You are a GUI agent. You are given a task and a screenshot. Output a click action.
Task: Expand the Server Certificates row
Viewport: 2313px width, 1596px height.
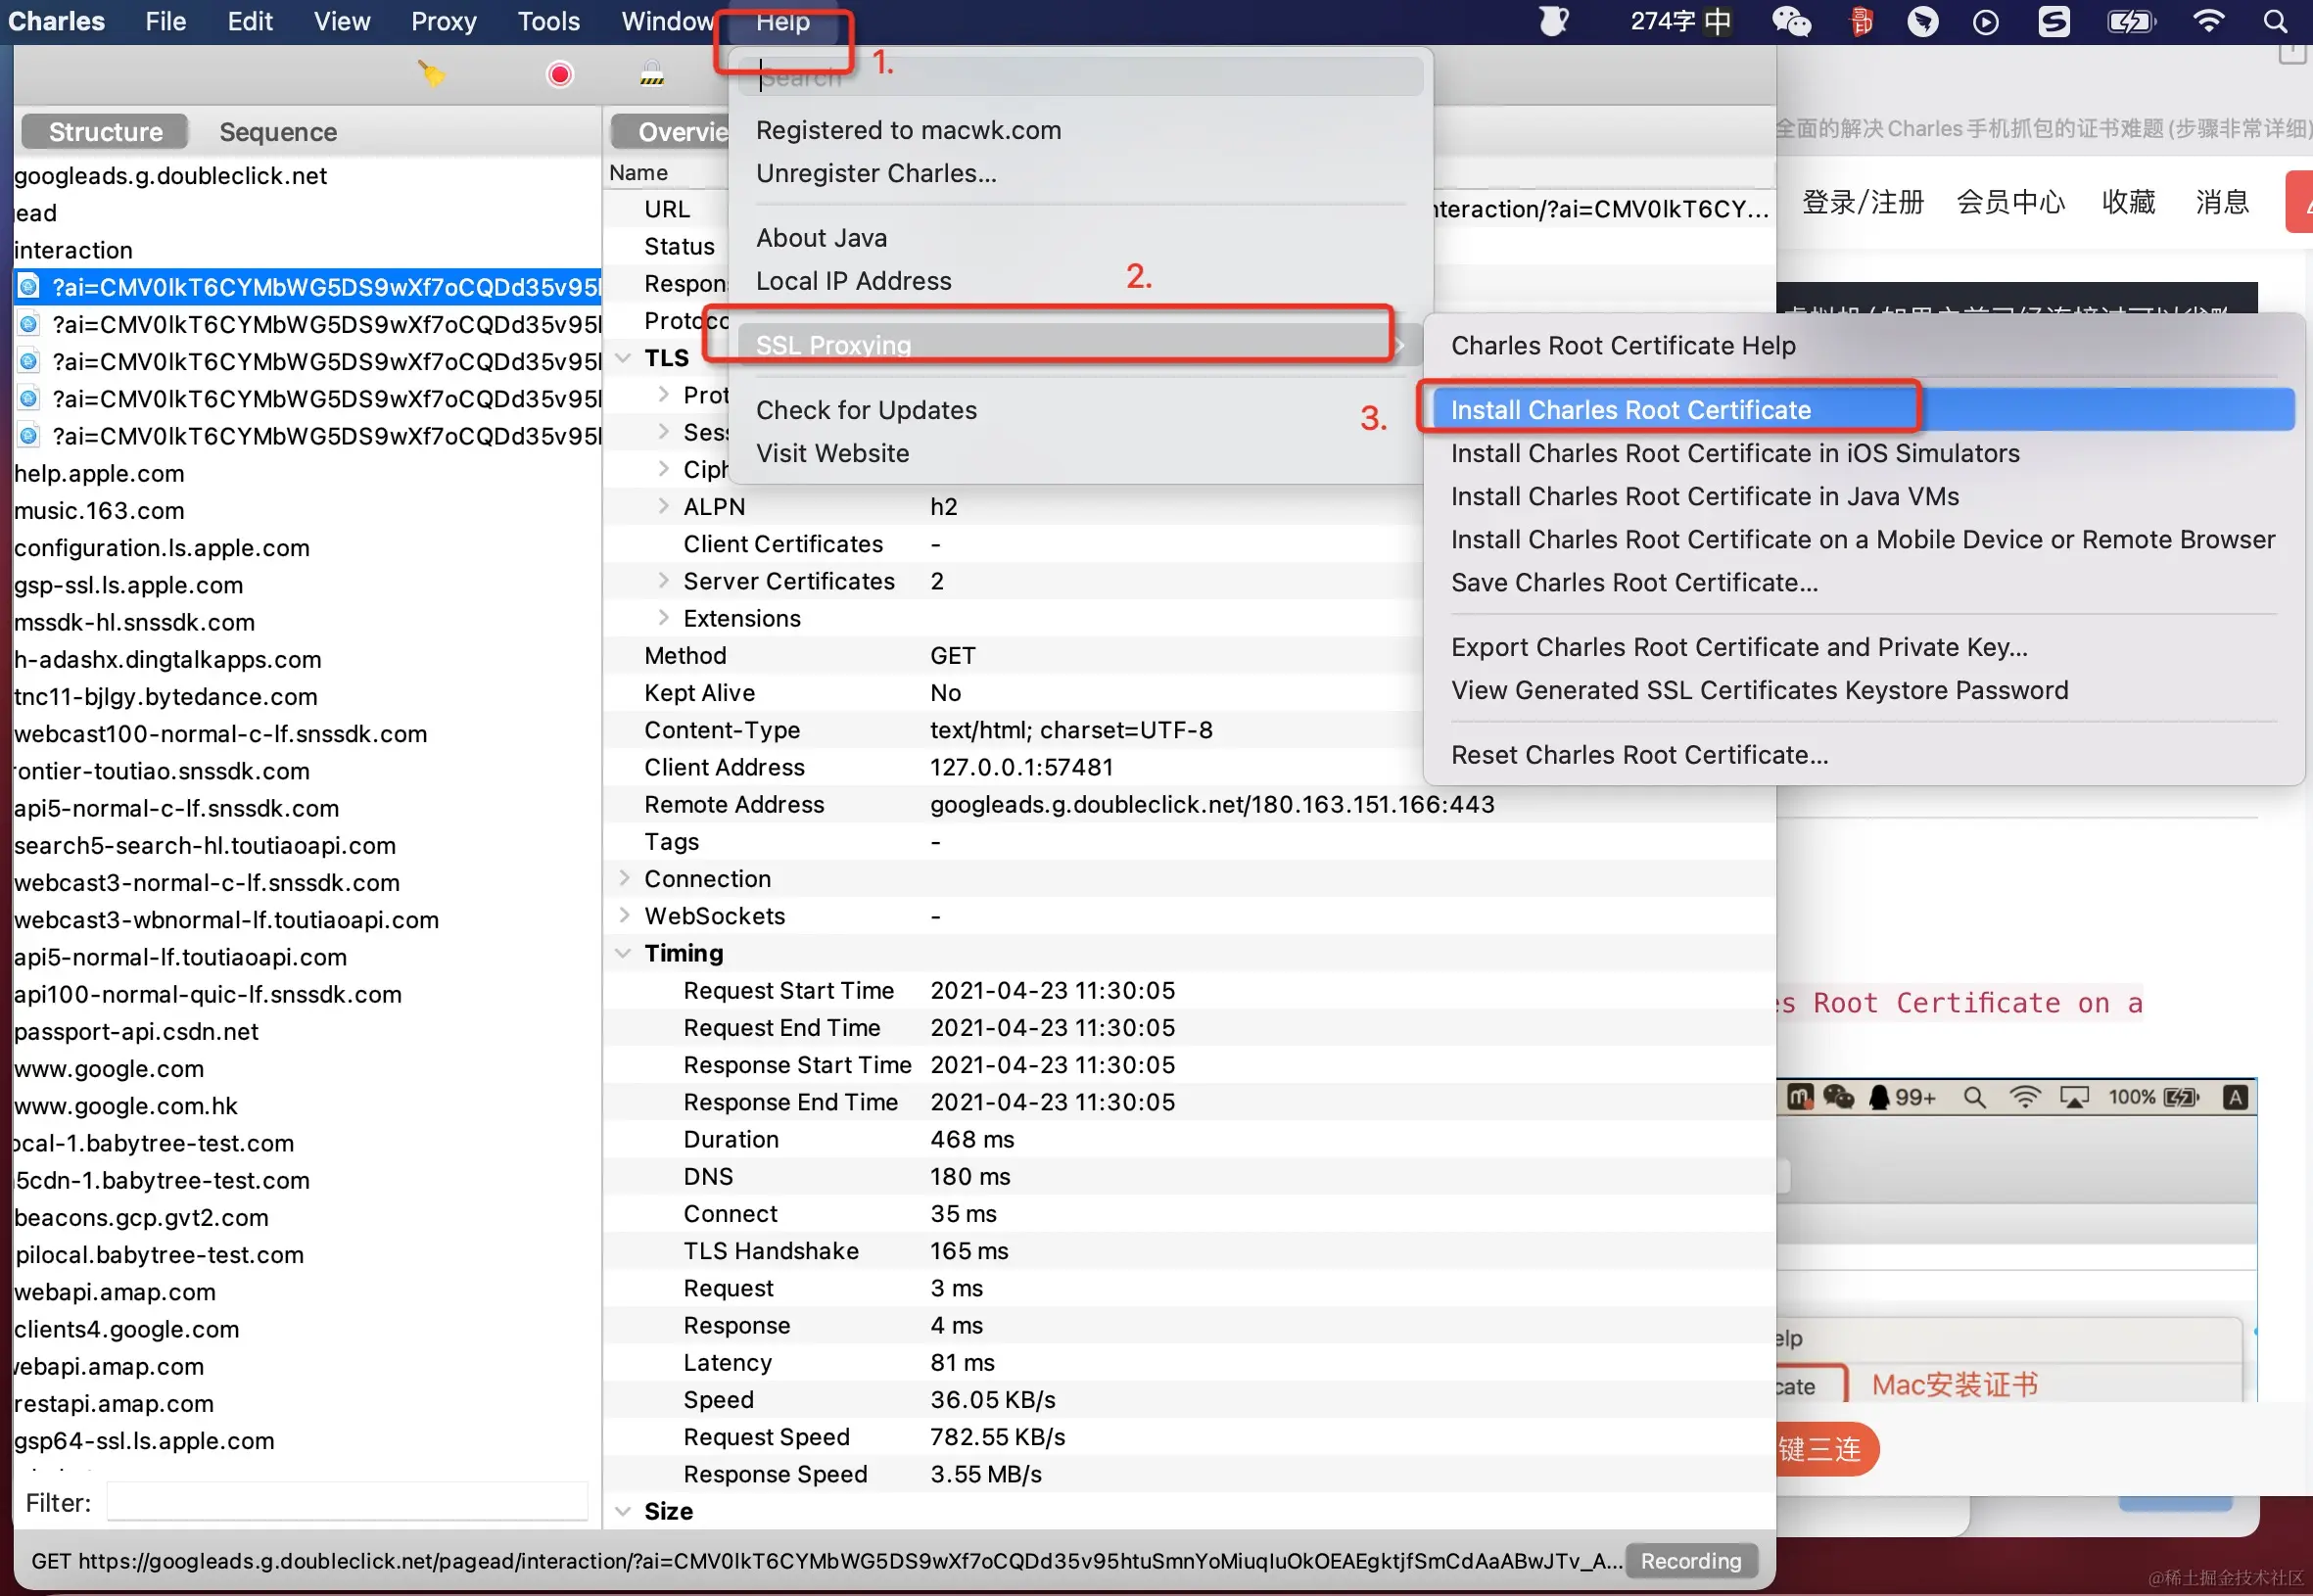click(x=663, y=581)
